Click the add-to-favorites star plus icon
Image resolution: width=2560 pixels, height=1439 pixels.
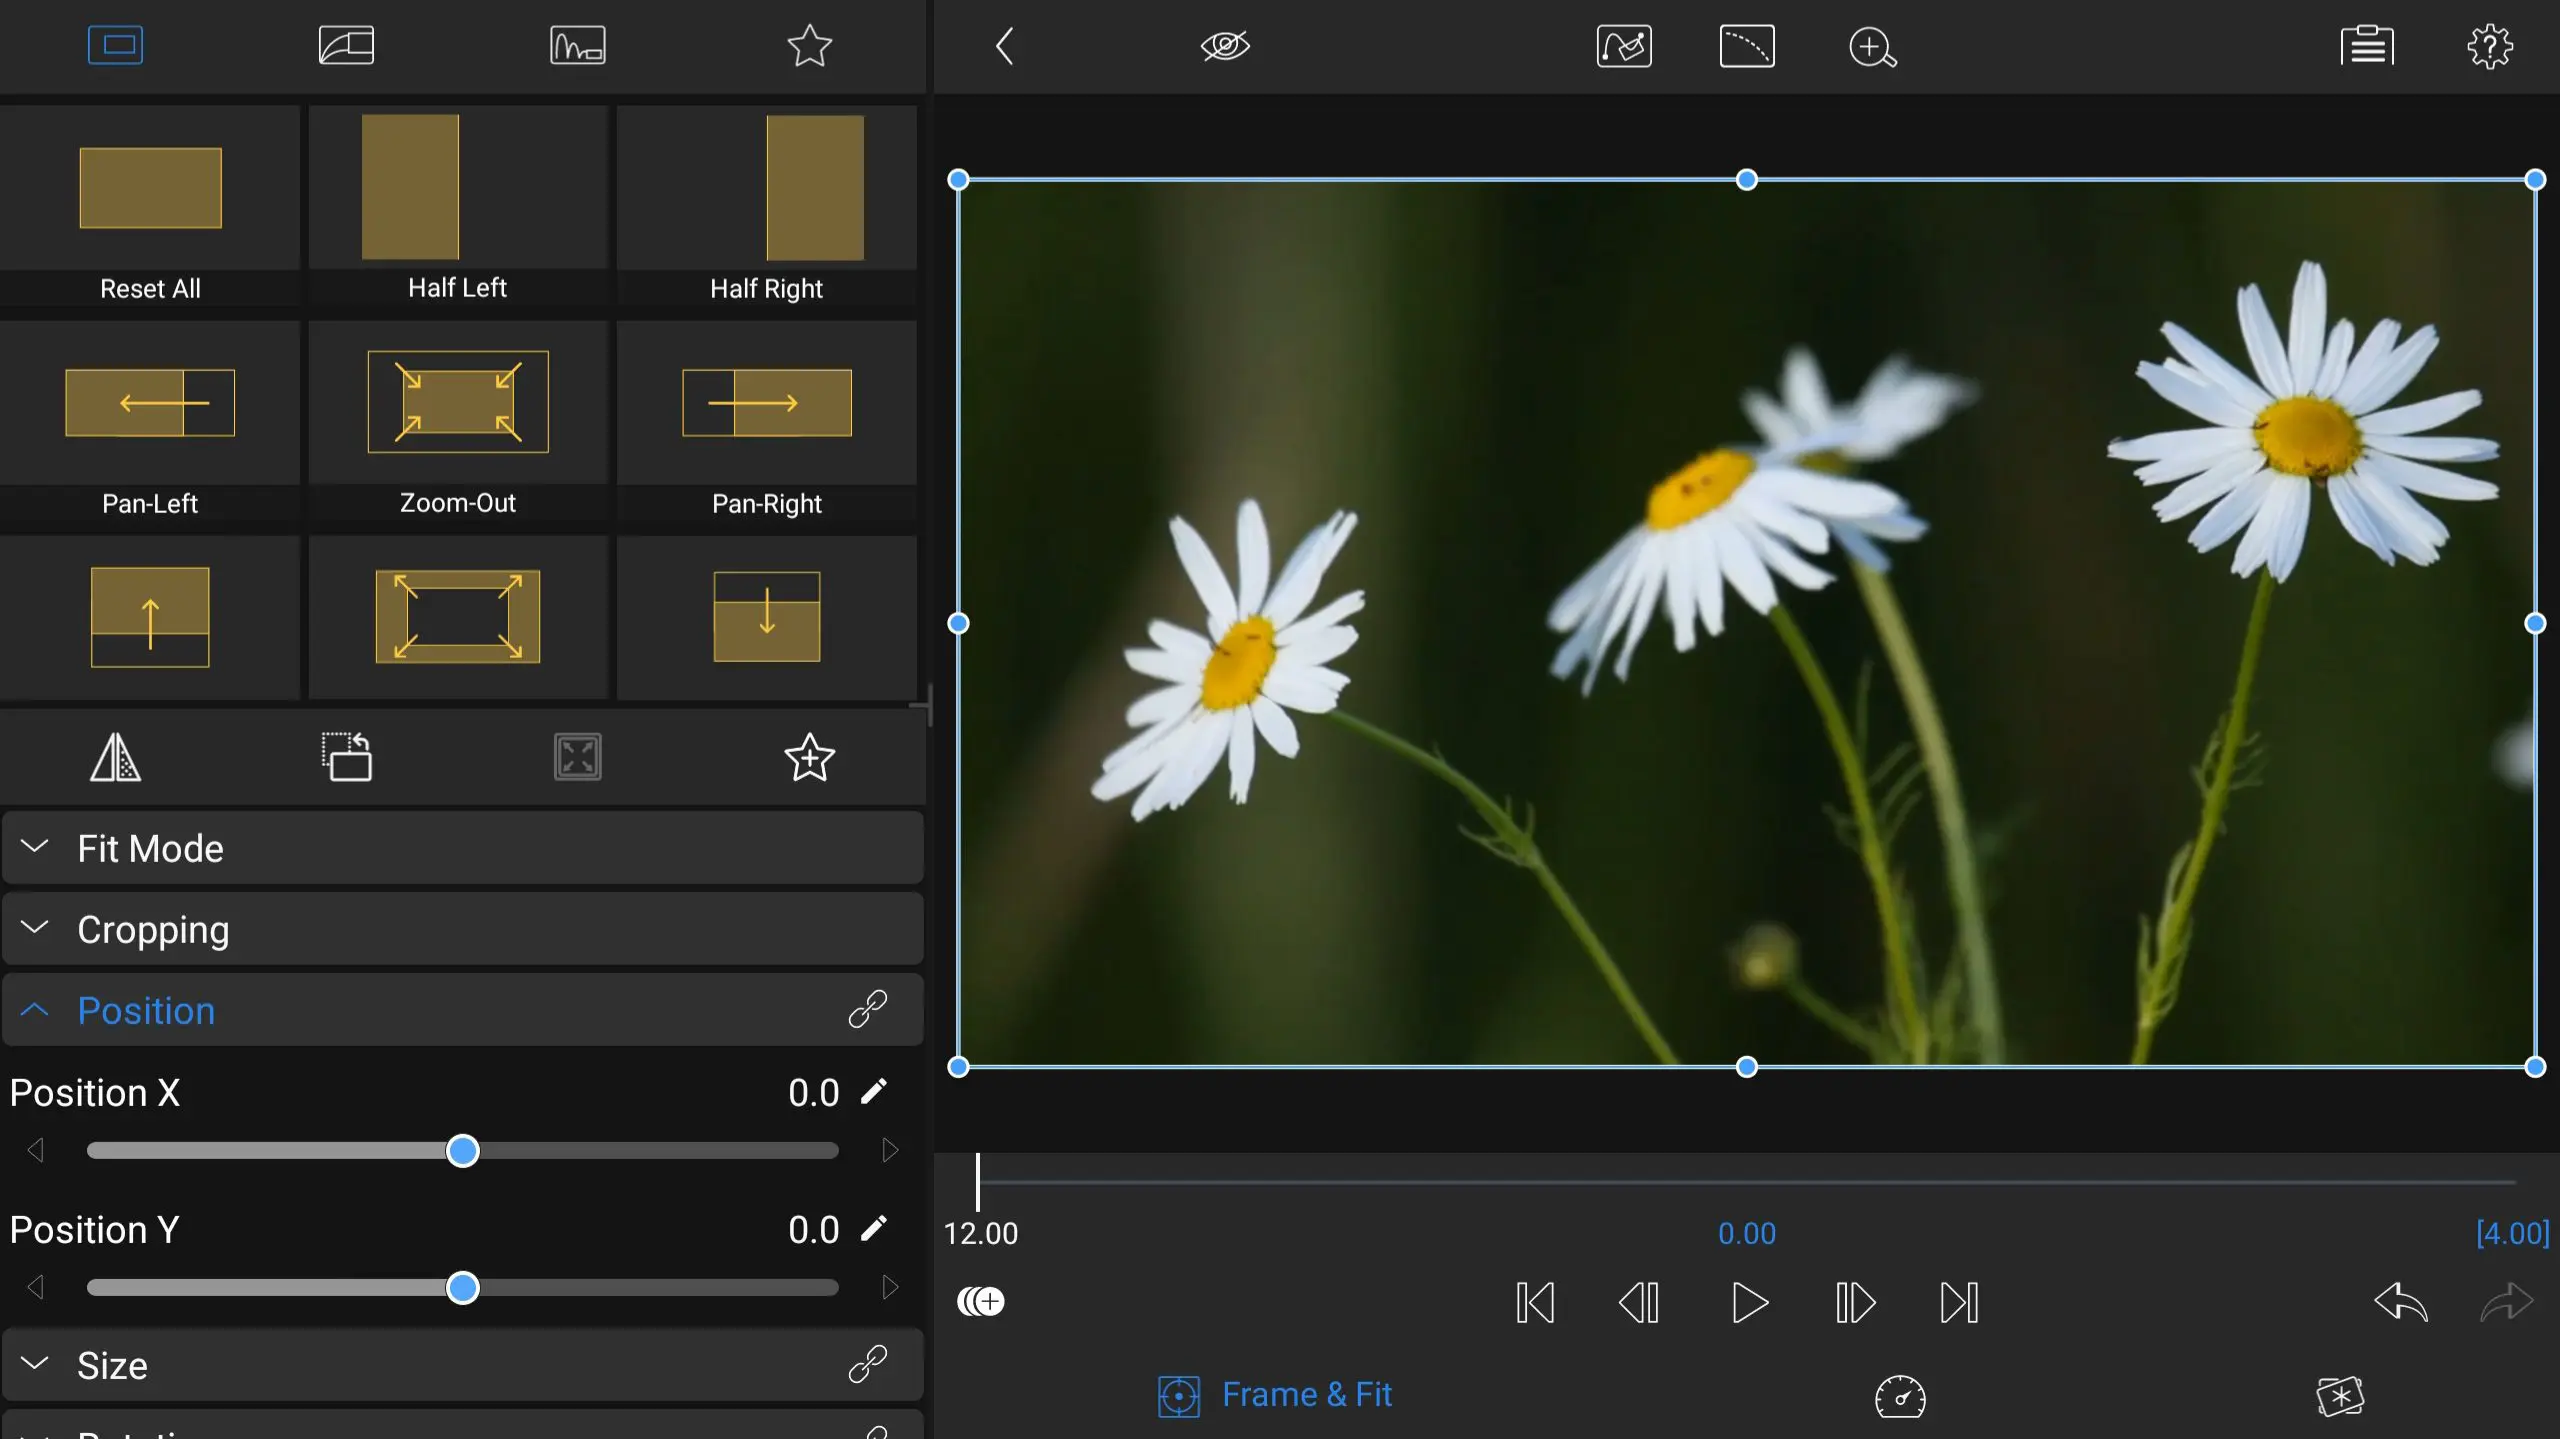coord(809,757)
